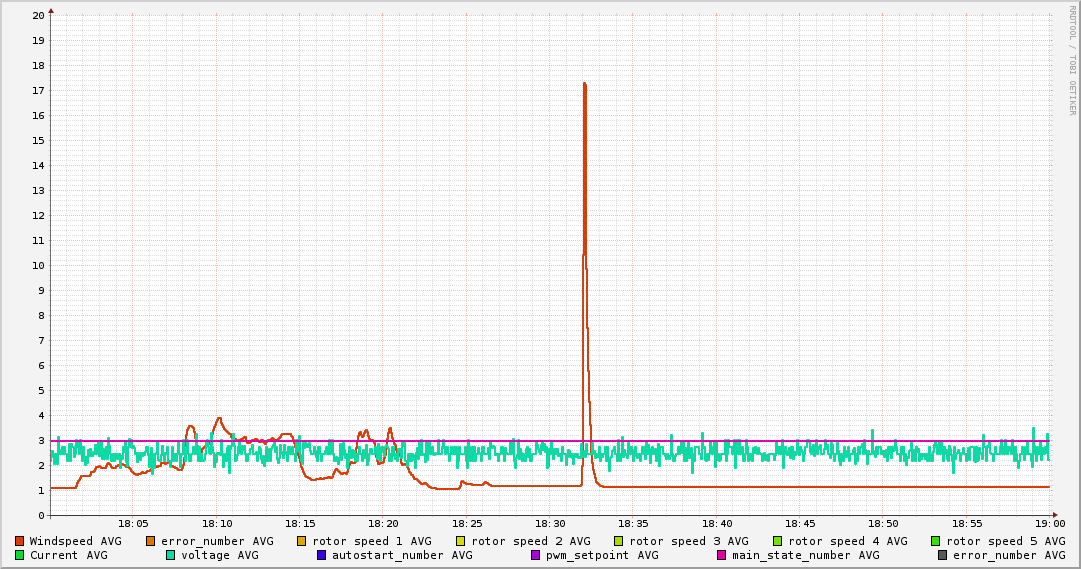Click the blue autostart_number AVG swatch
The height and width of the screenshot is (569, 1081).
tap(322, 555)
